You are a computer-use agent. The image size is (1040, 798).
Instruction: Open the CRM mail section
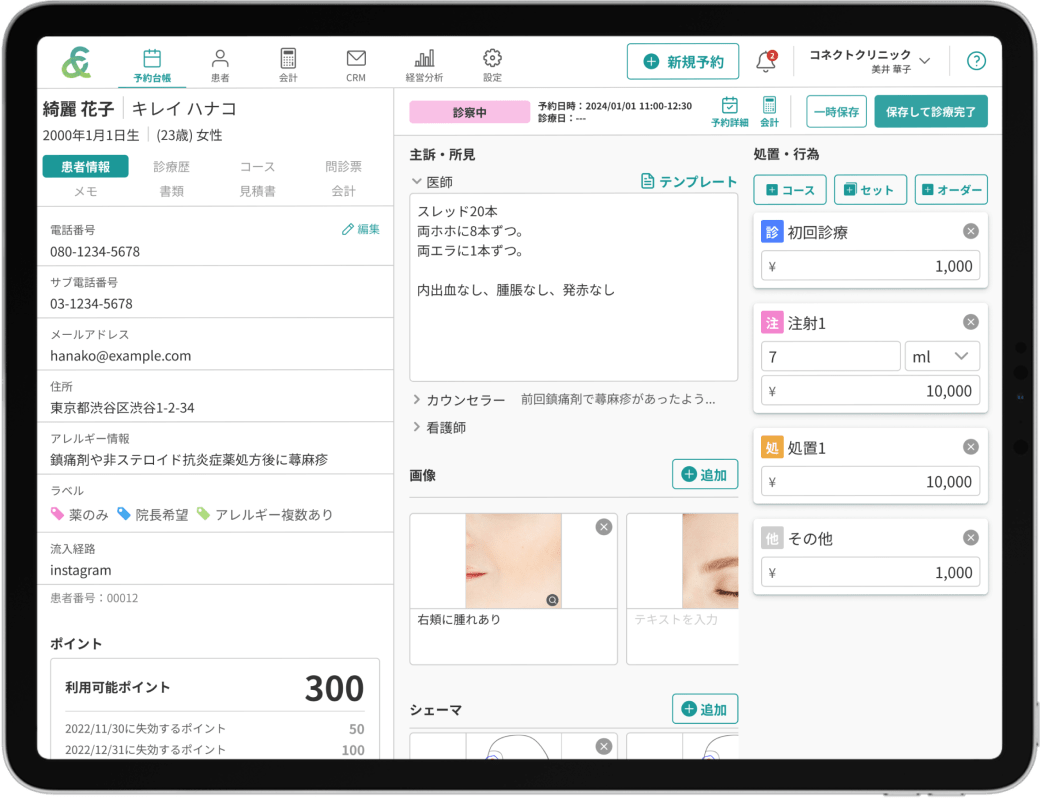tap(356, 61)
